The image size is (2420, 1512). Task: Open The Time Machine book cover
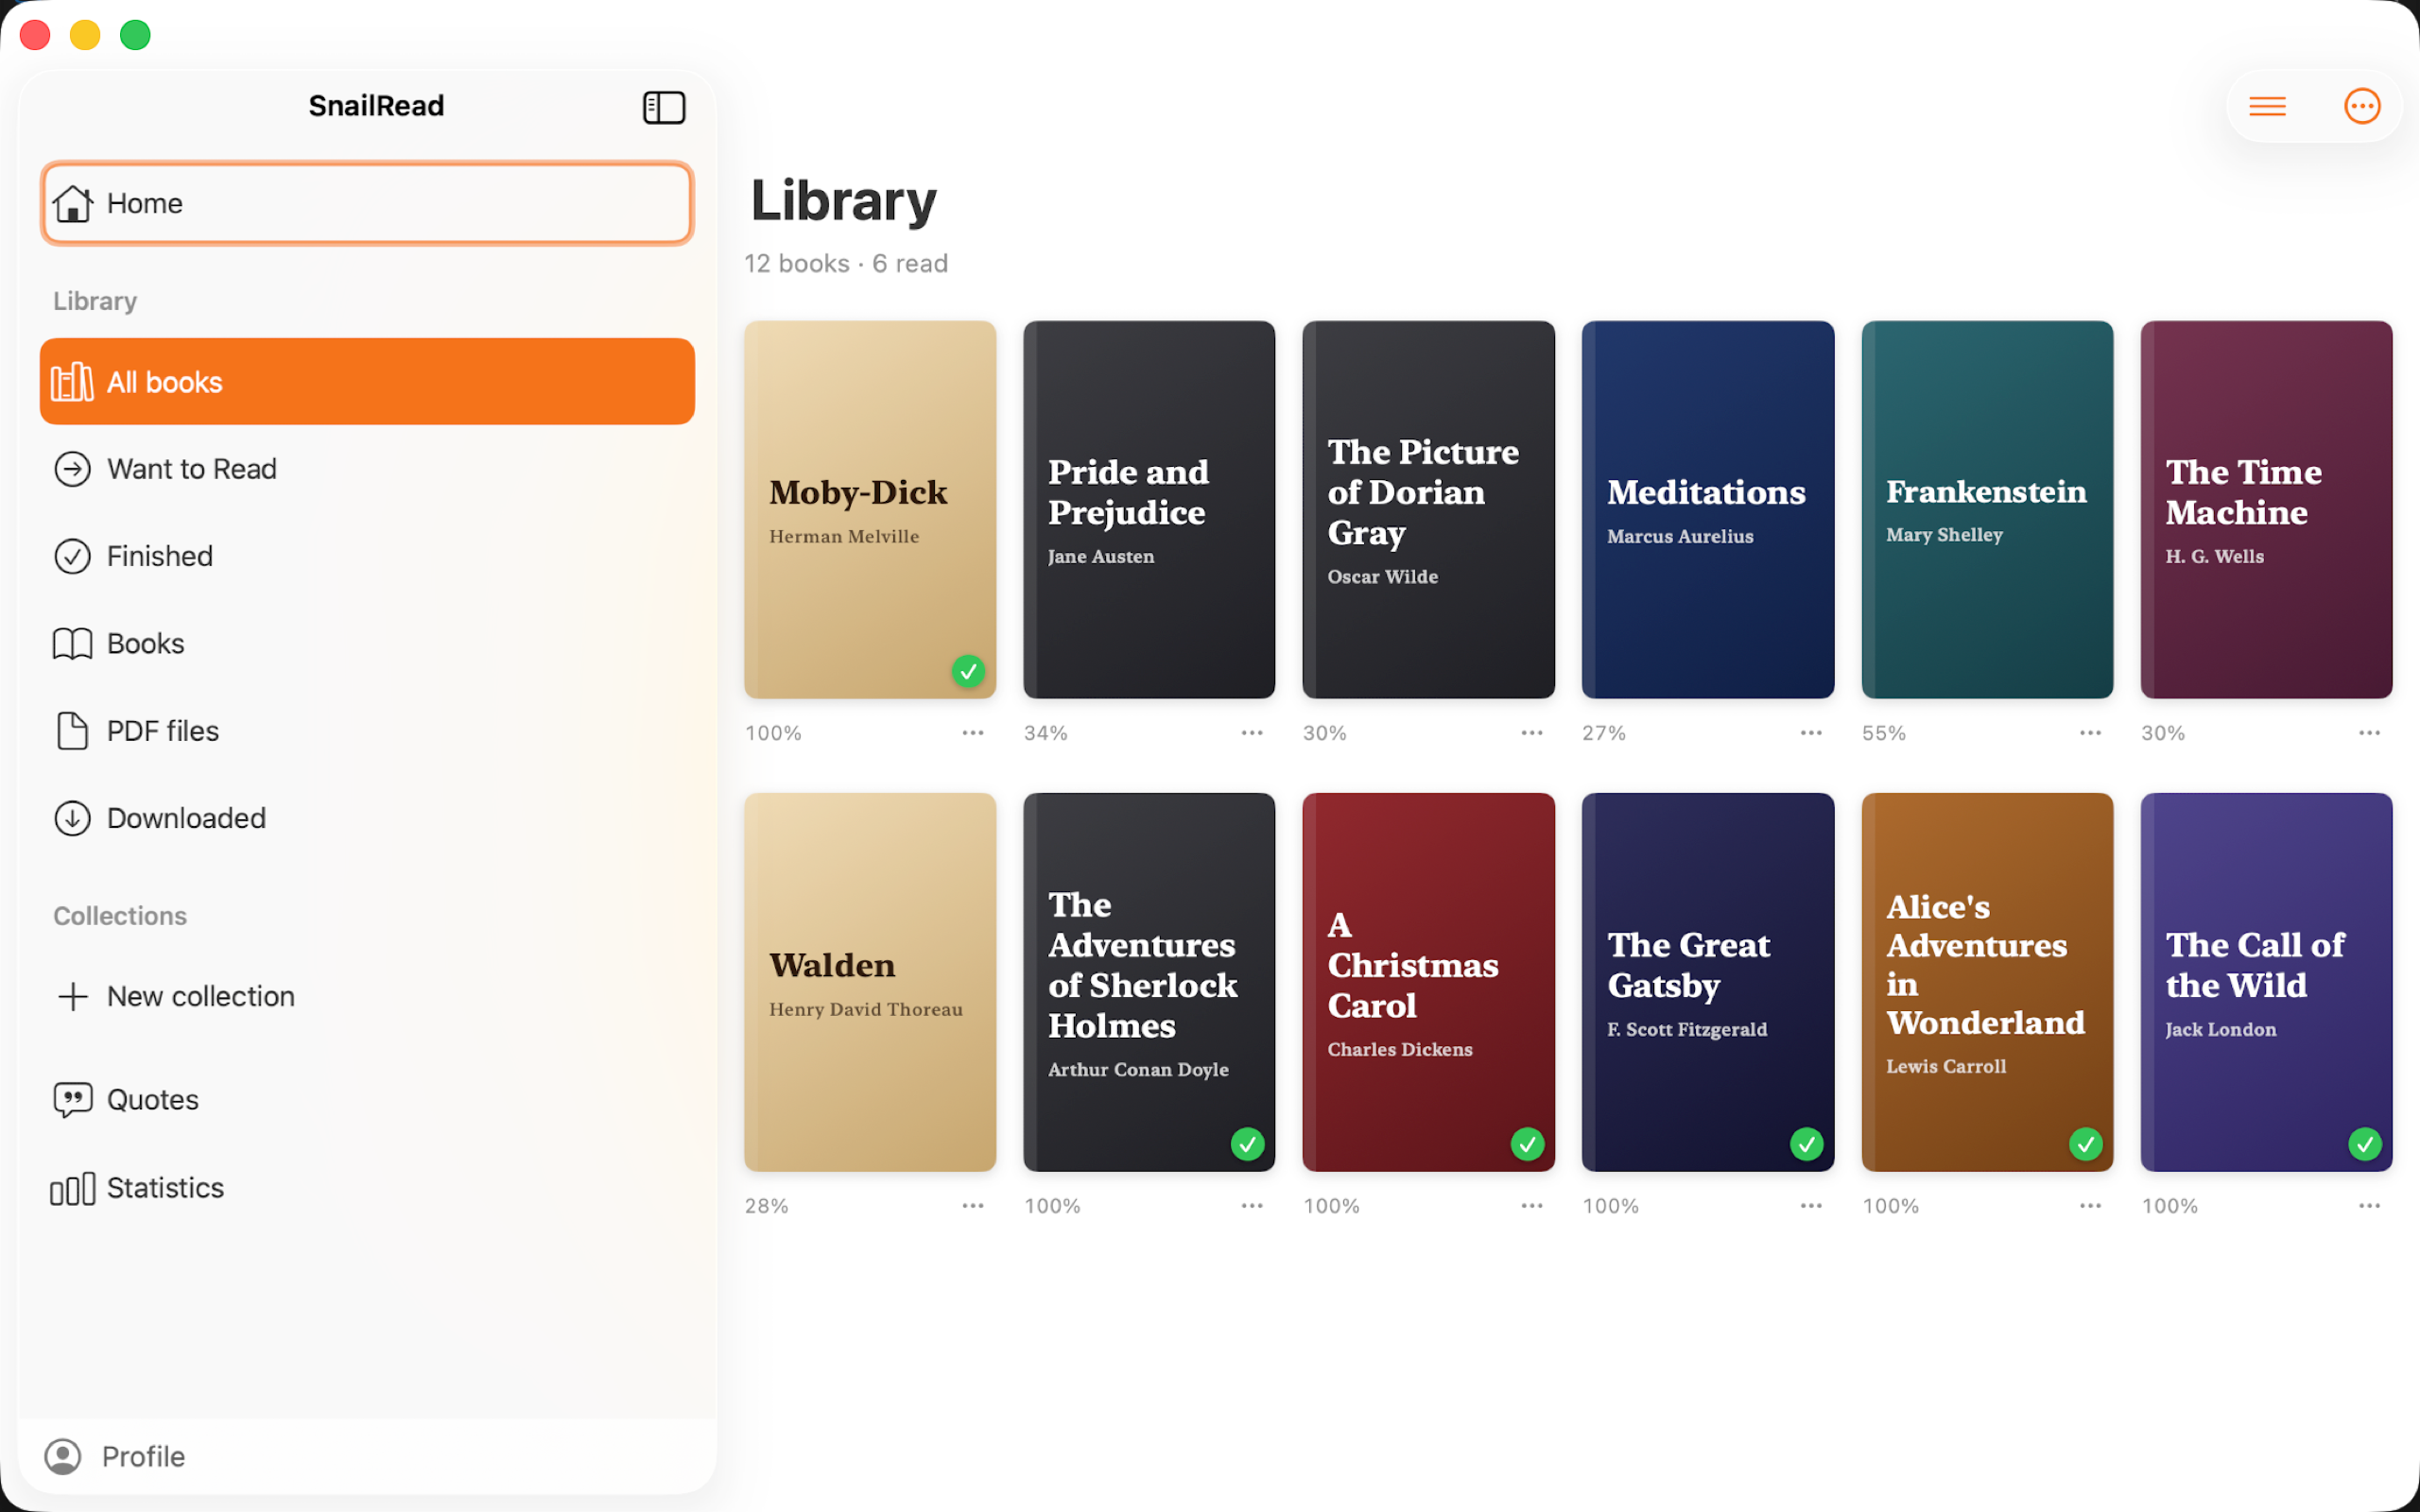click(2266, 509)
